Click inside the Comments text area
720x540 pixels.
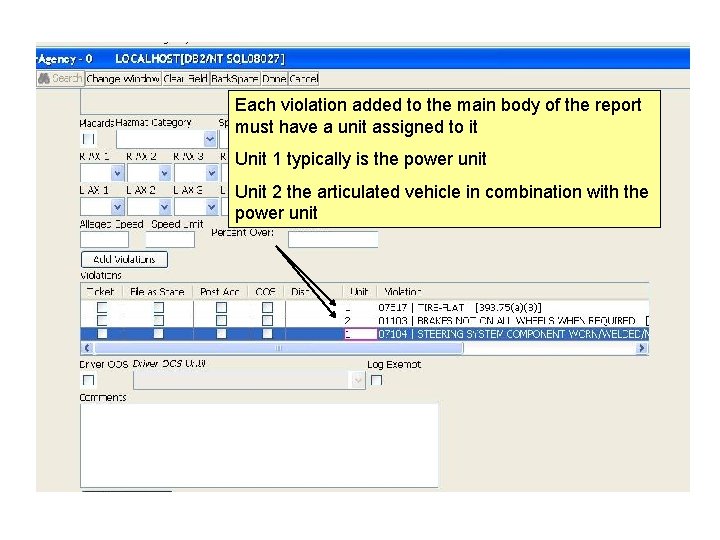click(x=259, y=445)
